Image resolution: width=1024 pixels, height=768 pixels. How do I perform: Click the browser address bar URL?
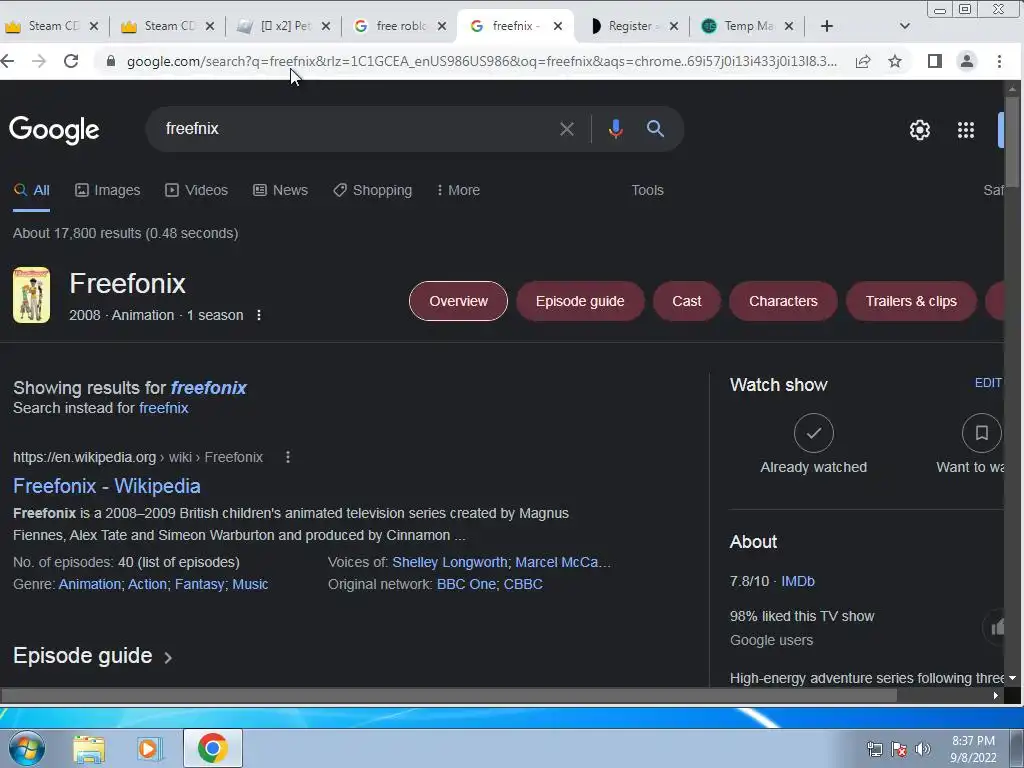coord(482,61)
